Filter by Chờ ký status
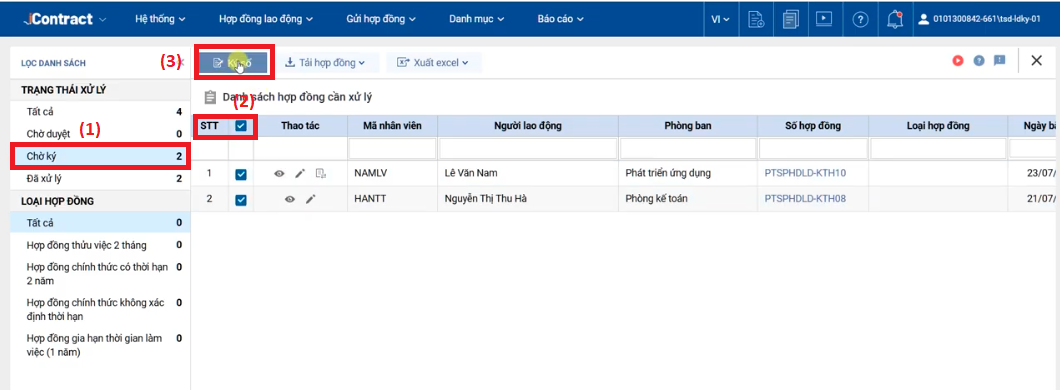This screenshot has height=390, width=1060. [x=100, y=156]
